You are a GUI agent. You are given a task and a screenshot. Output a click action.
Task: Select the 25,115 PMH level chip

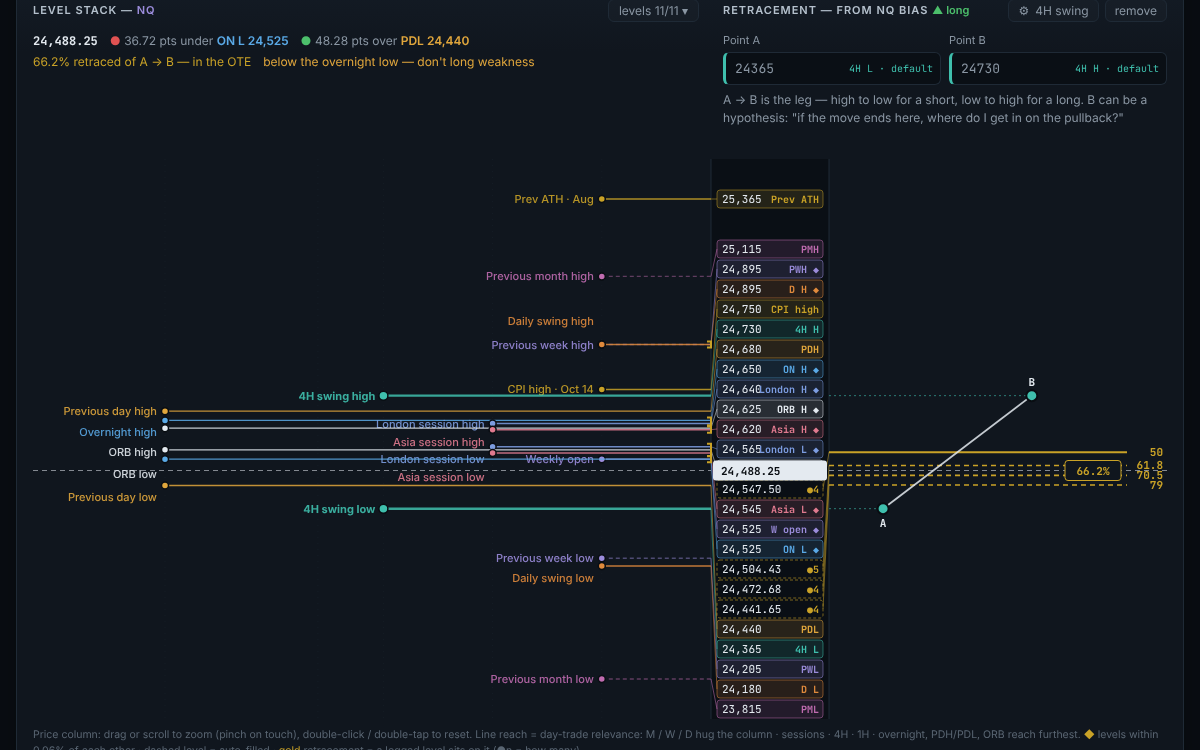point(770,249)
